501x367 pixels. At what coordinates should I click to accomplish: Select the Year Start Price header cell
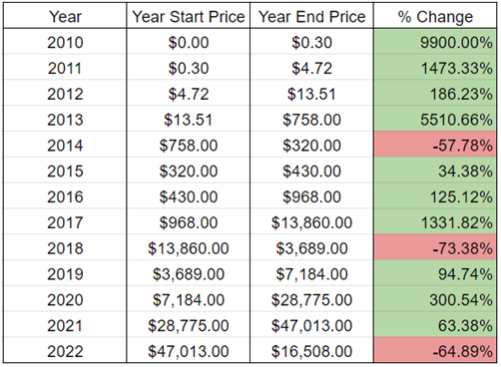pos(188,16)
